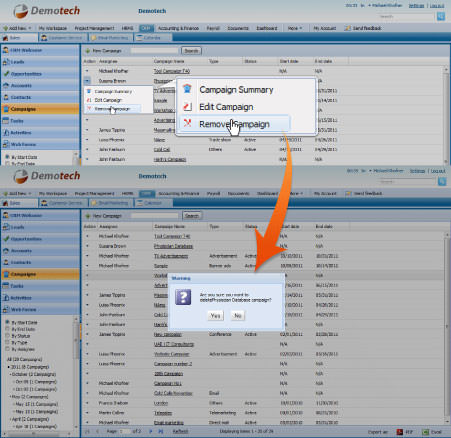Click the Sales home icon in the Warning-dialog screenshot
The height and width of the screenshot is (438, 451).
click(5, 203)
